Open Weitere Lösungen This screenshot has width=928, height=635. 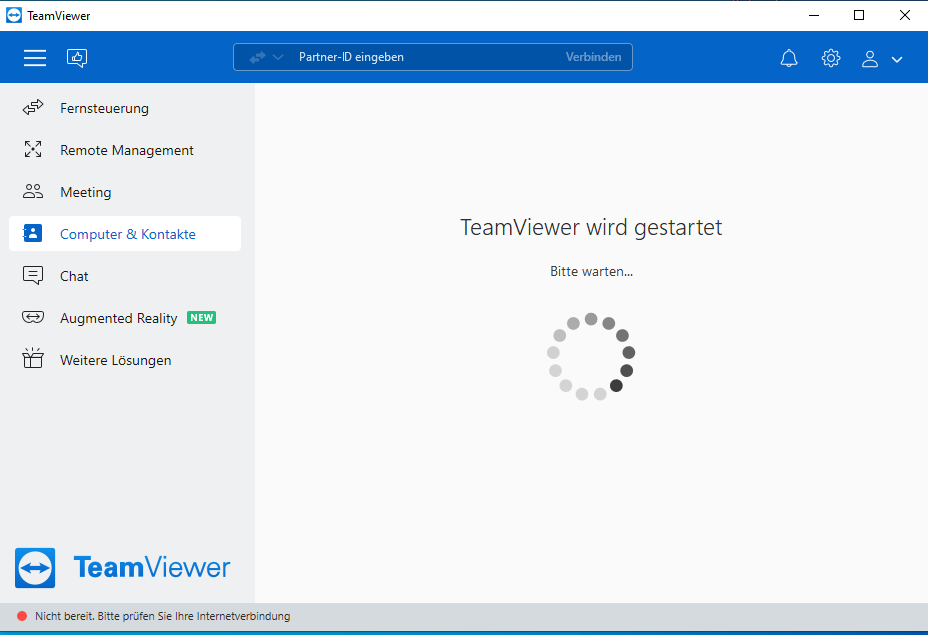[x=125, y=360]
